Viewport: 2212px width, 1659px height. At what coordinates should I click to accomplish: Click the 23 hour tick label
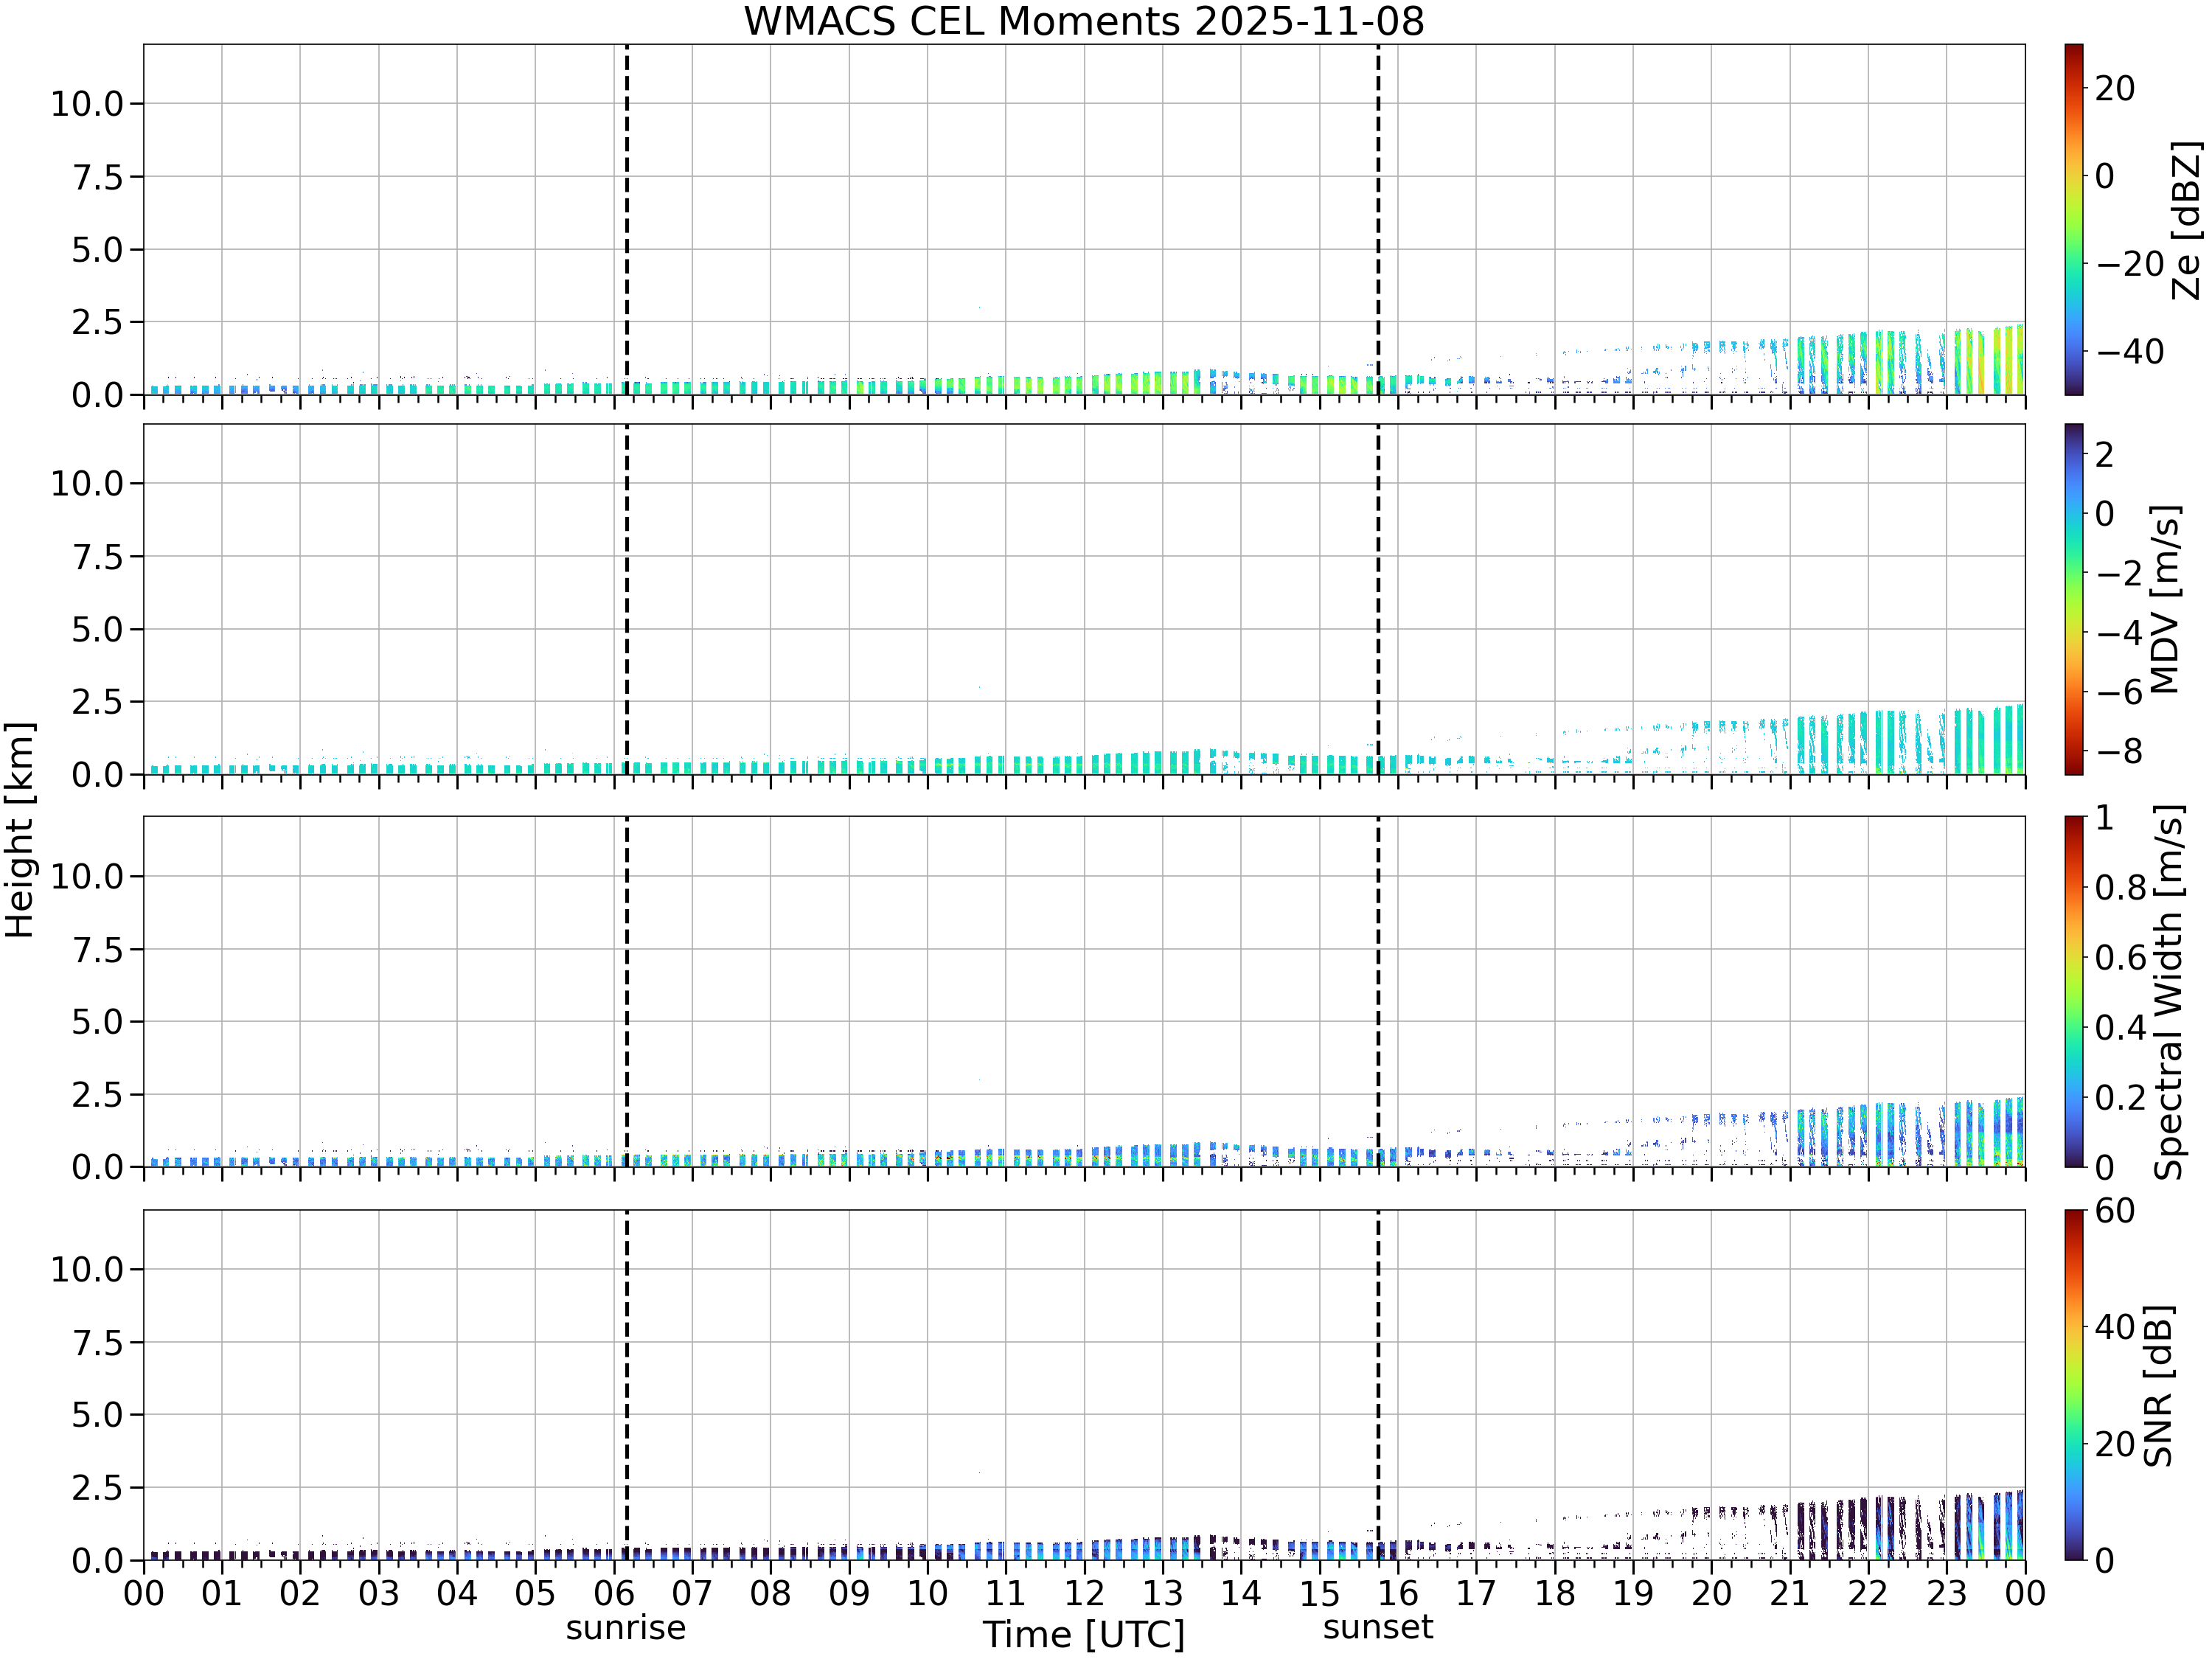point(1947,1593)
